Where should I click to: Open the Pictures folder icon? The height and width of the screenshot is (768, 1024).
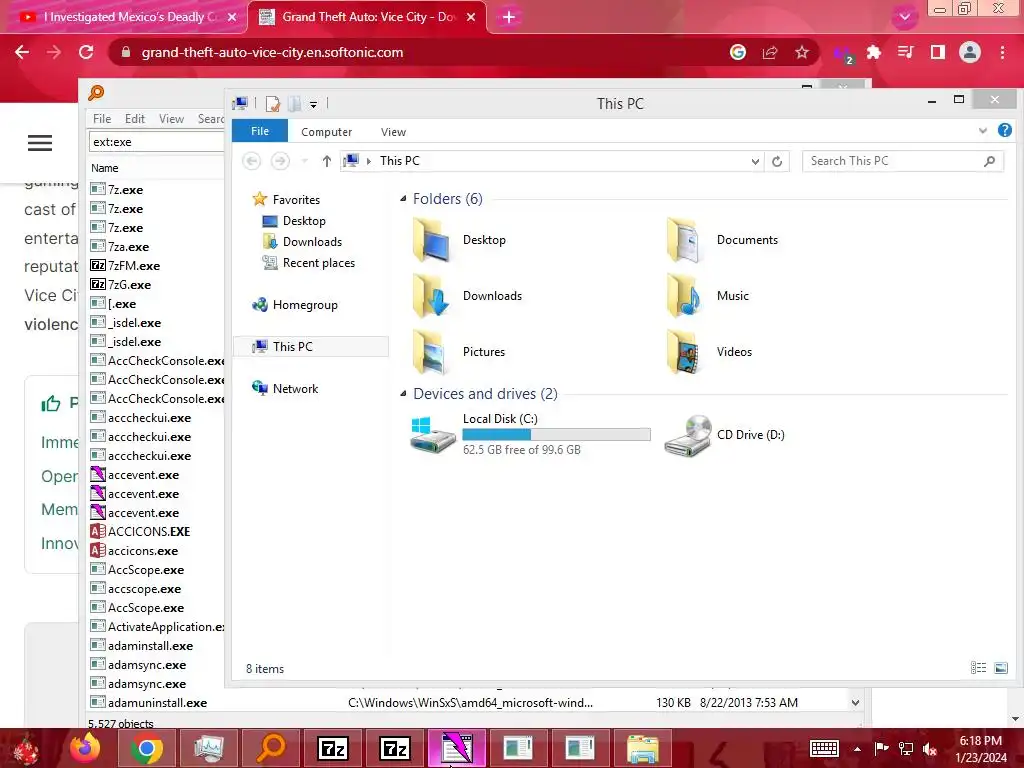[431, 352]
